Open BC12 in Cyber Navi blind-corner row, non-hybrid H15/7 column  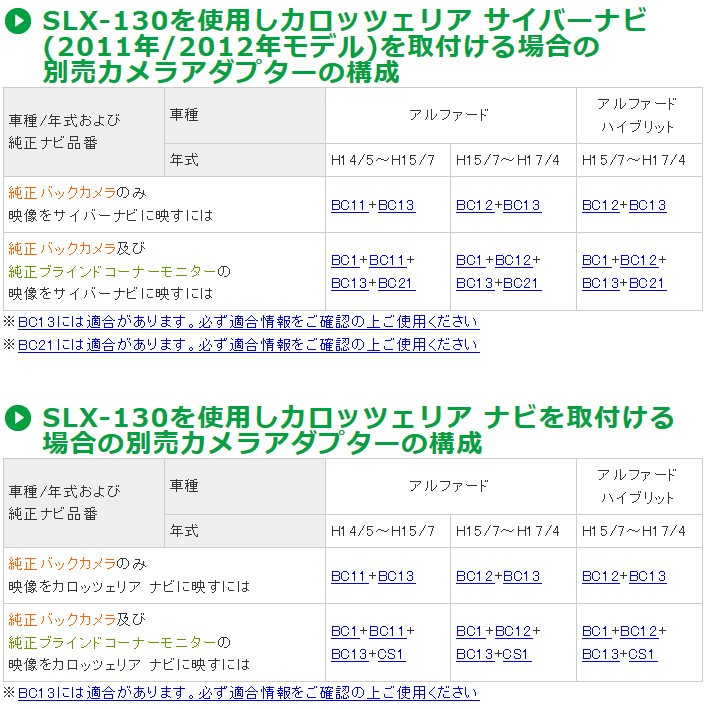point(513,260)
